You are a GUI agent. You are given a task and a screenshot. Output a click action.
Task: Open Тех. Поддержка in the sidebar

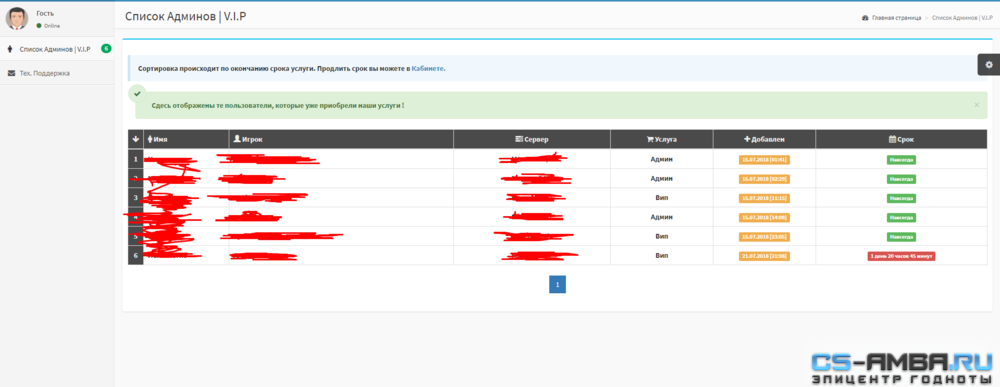point(57,73)
